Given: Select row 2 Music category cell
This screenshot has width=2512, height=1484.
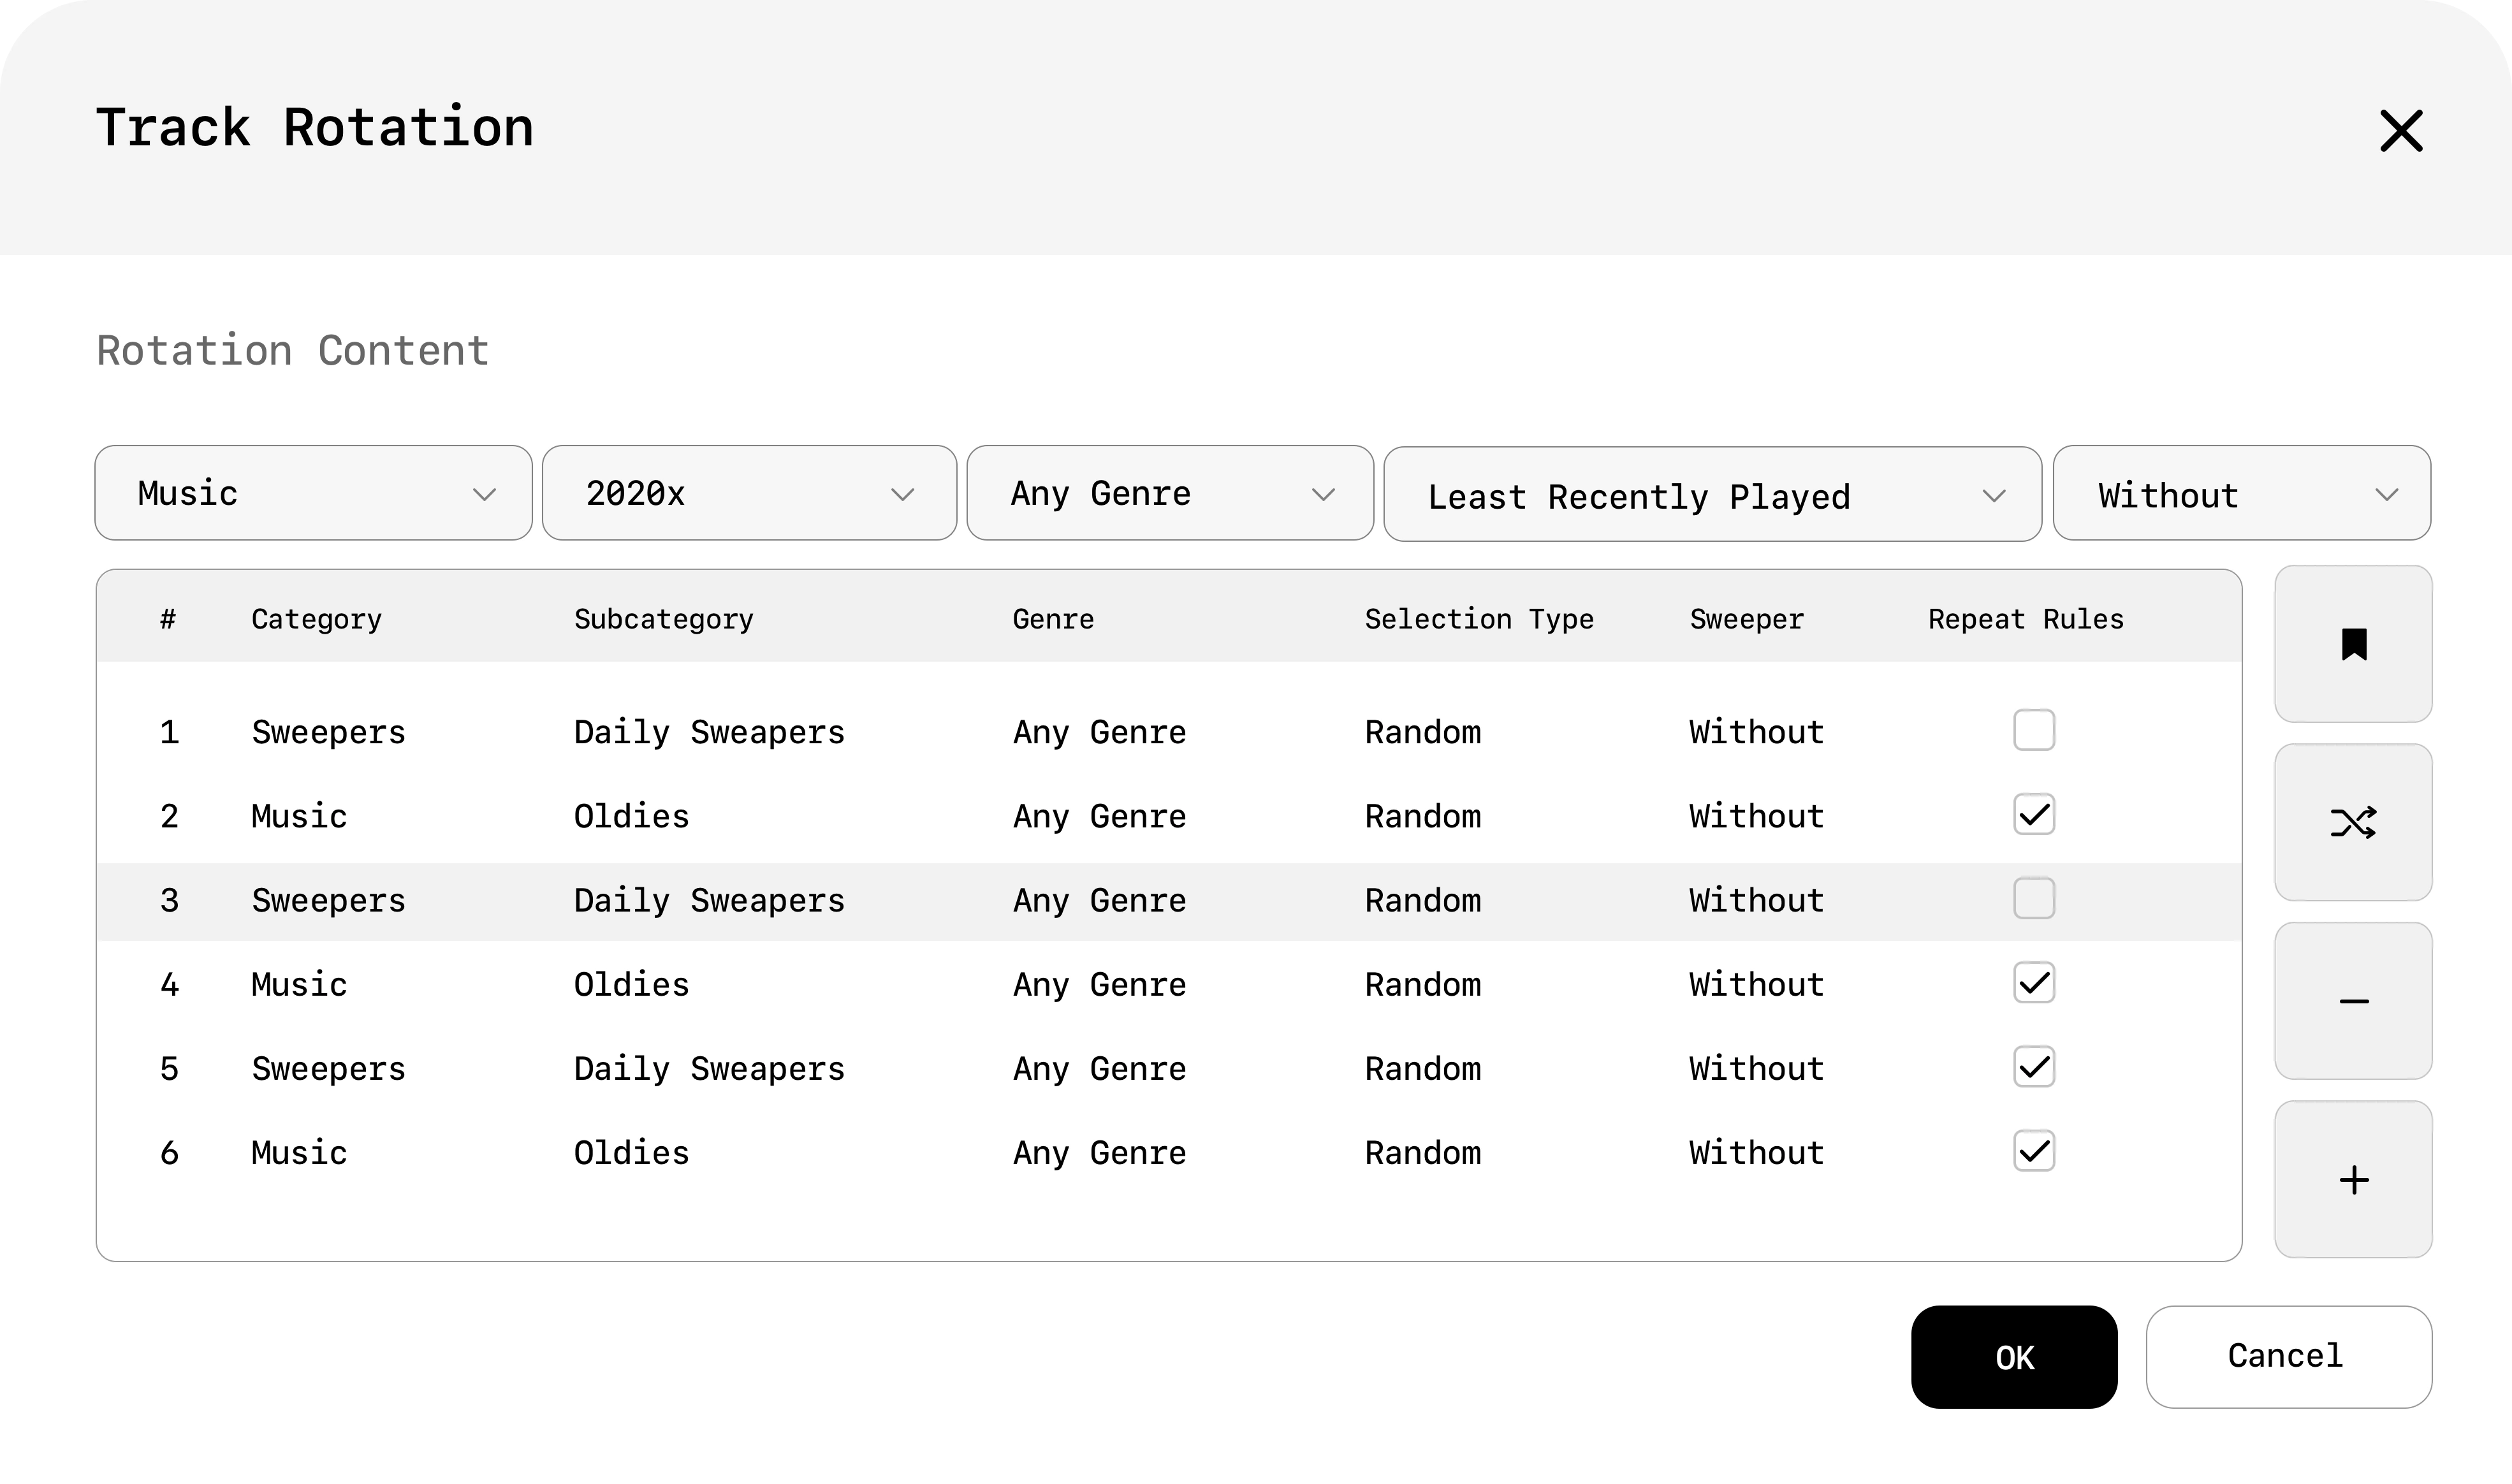Looking at the screenshot, I should pos(299,816).
